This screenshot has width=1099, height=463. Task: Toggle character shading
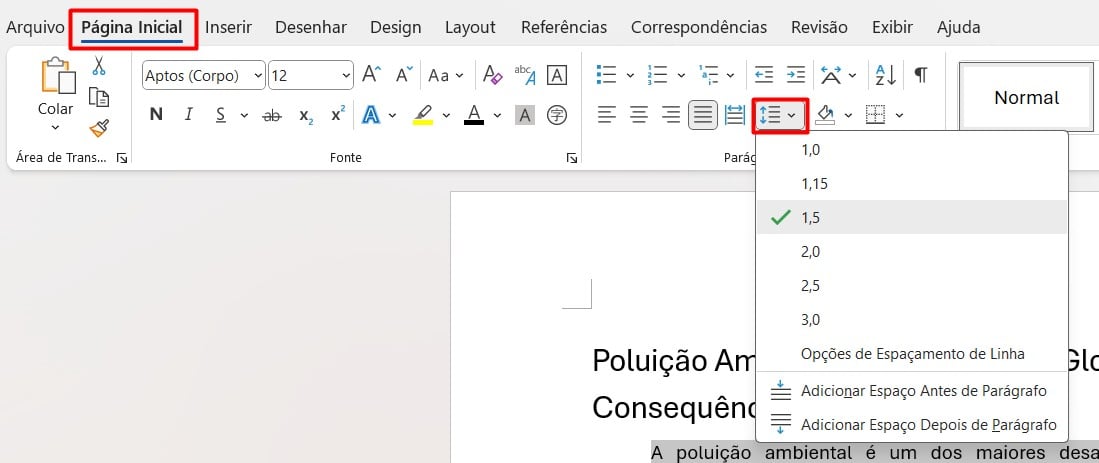point(525,115)
